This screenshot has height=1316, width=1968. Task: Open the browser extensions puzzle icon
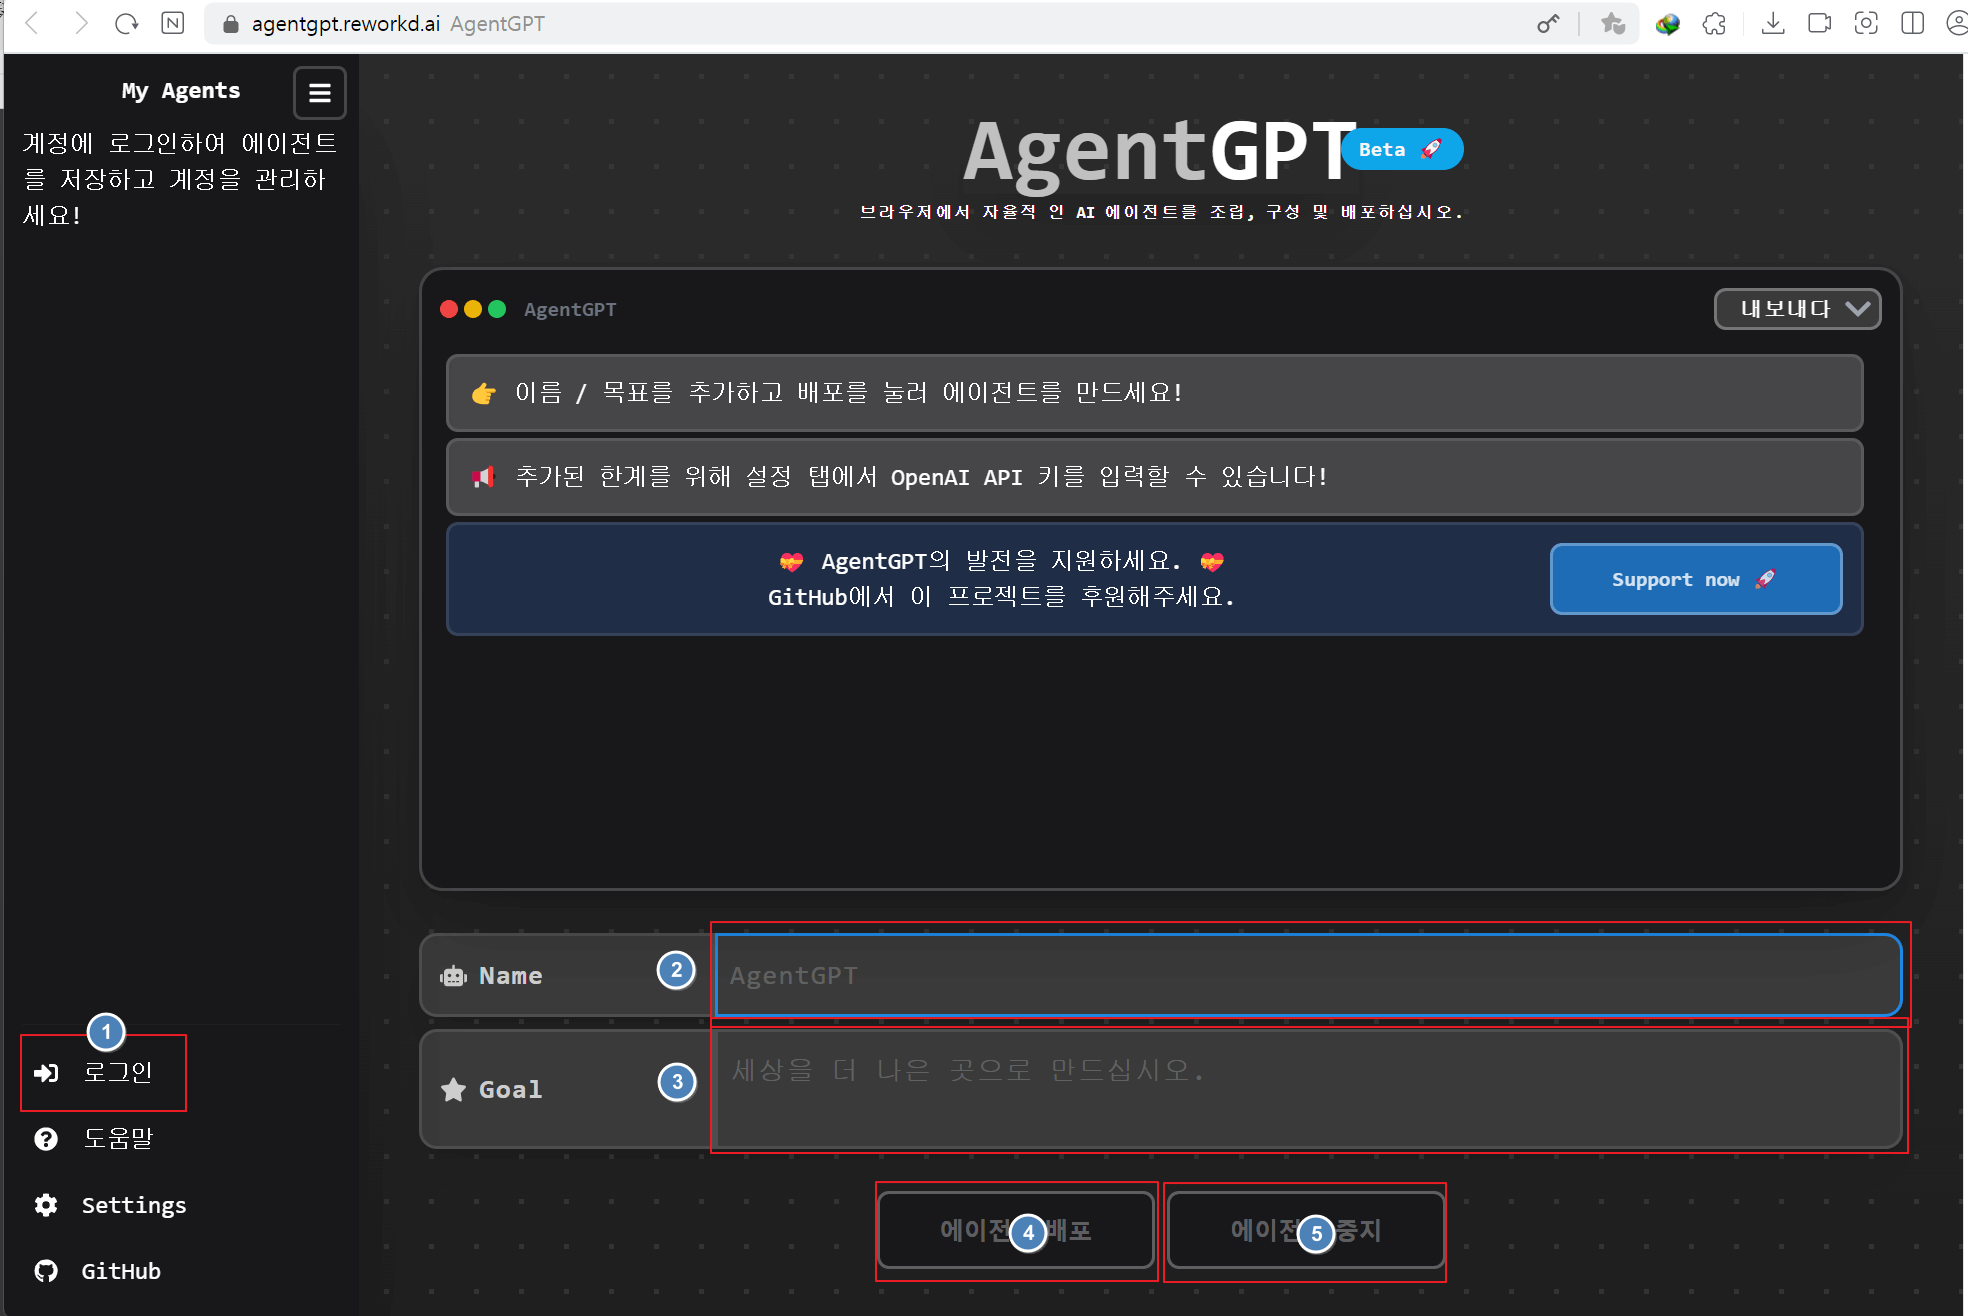click(x=1715, y=24)
